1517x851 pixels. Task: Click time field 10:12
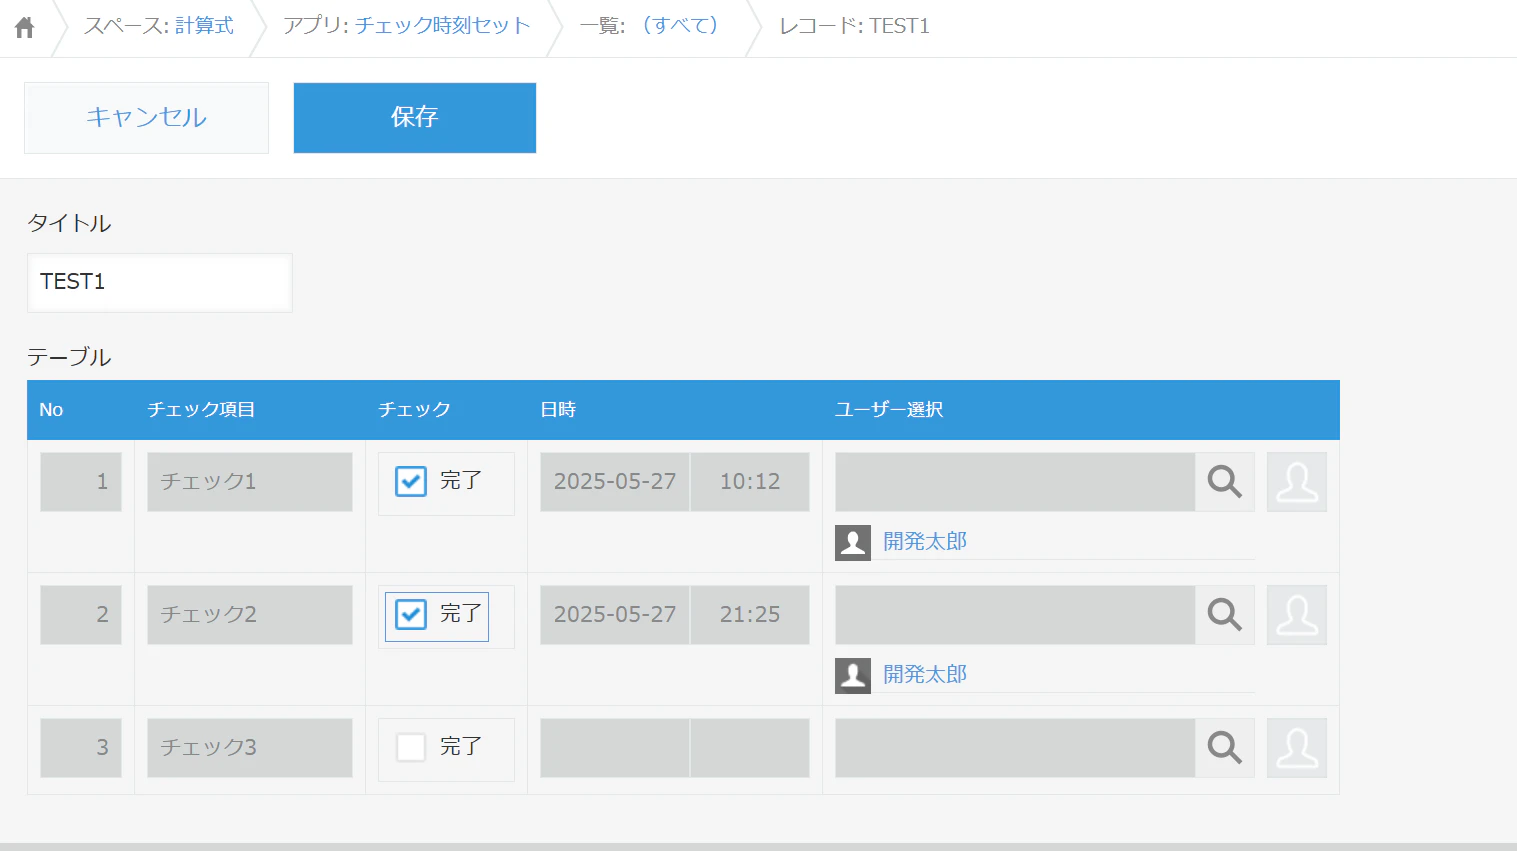(x=750, y=482)
